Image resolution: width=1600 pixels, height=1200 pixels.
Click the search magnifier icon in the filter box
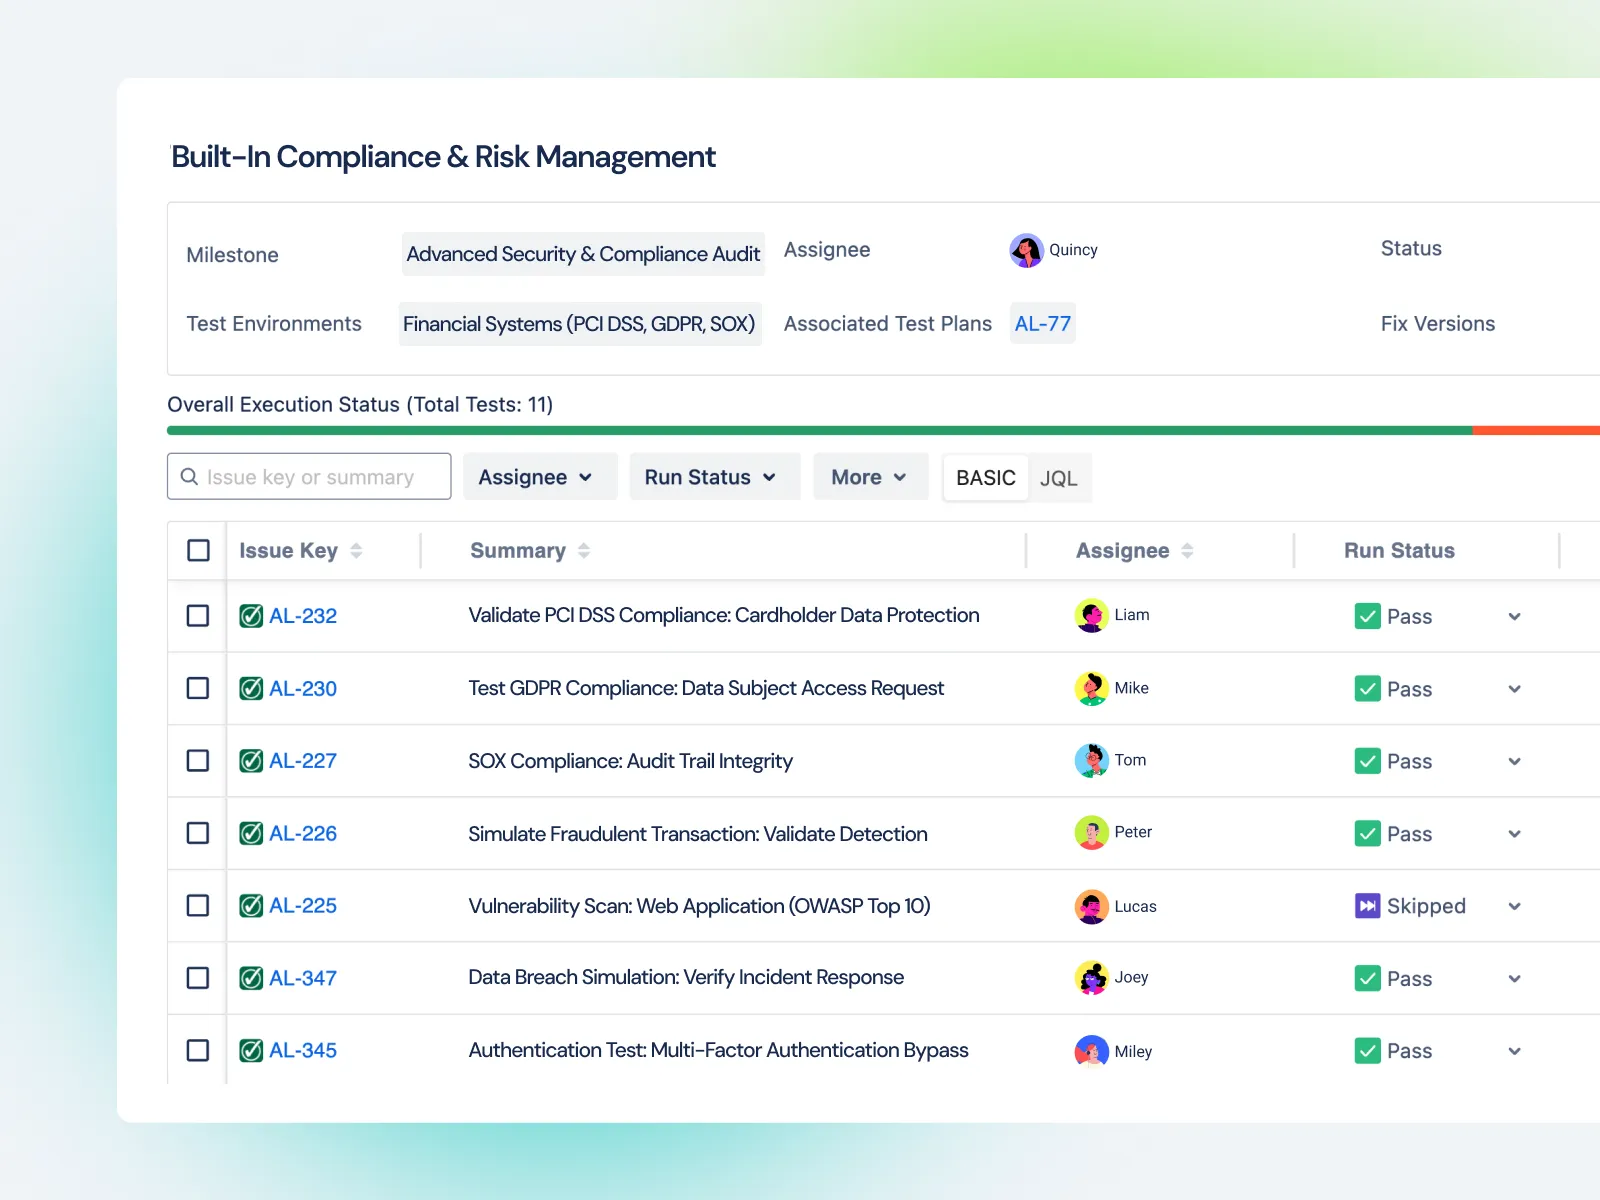[189, 477]
